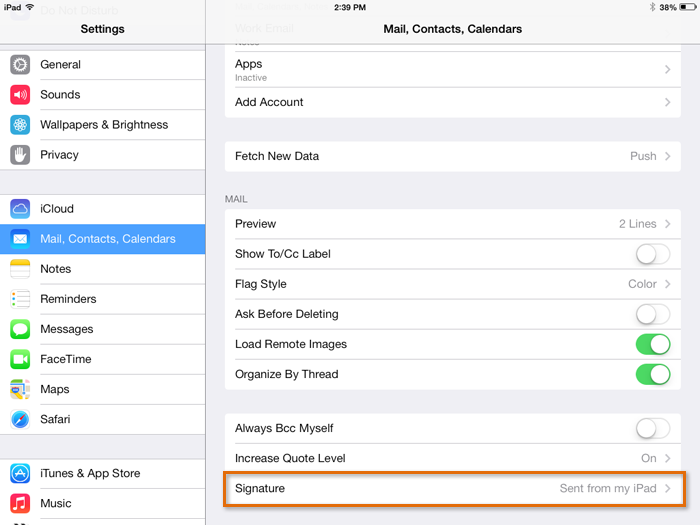Screen dimensions: 700x525
Task: Tap the 2:39 PM clock
Action: 350,7
